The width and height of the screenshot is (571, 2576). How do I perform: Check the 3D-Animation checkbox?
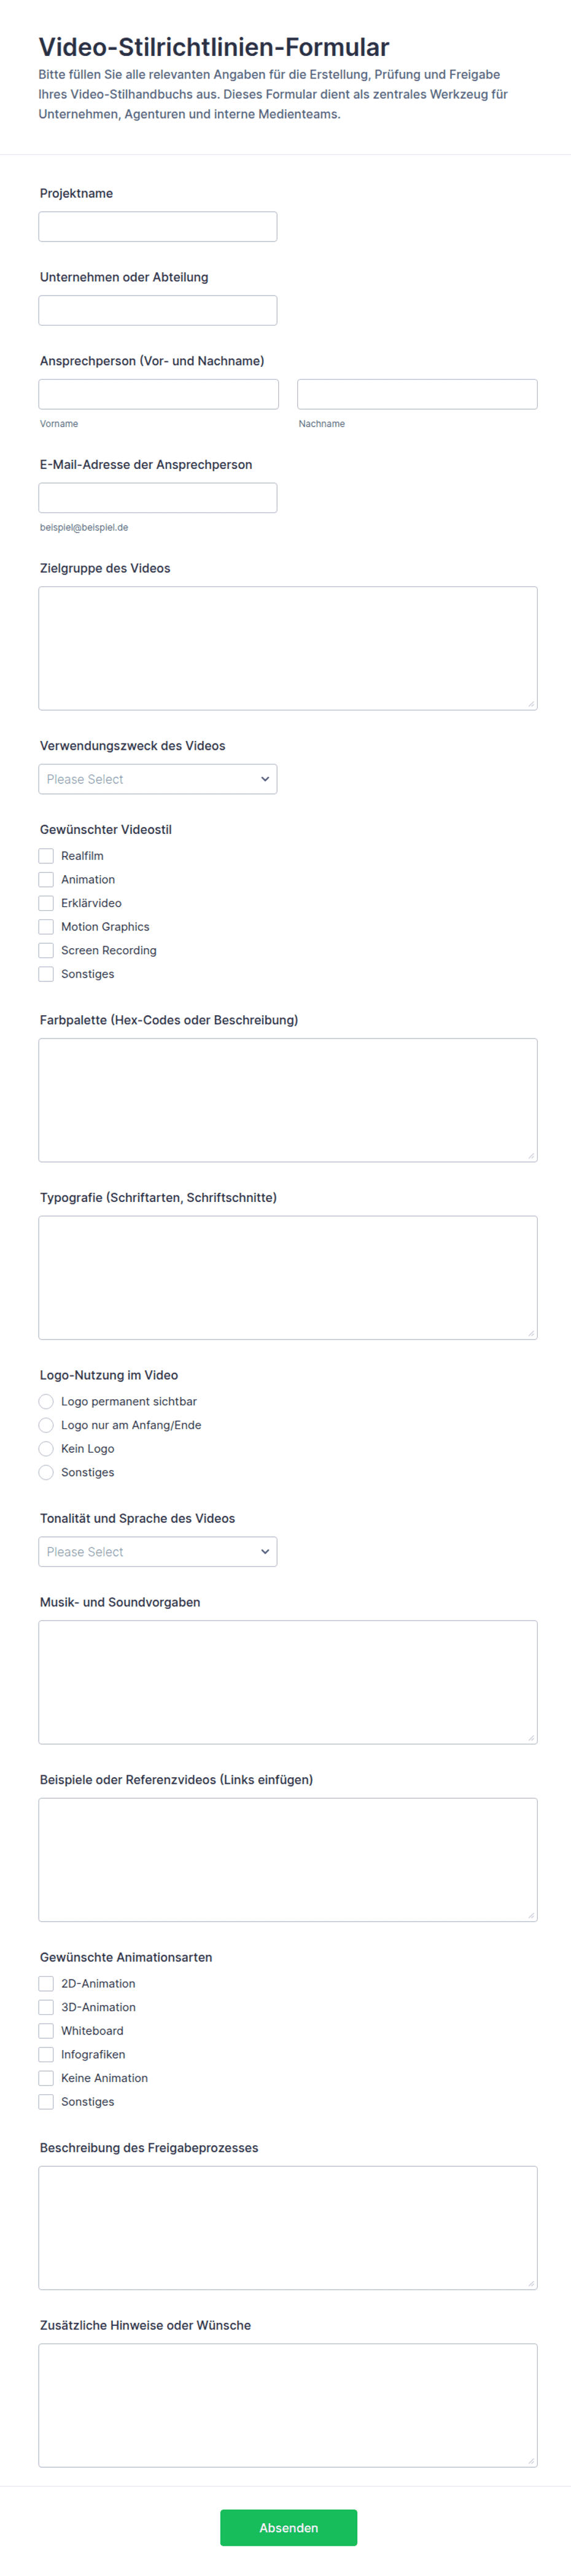pyautogui.click(x=46, y=2007)
